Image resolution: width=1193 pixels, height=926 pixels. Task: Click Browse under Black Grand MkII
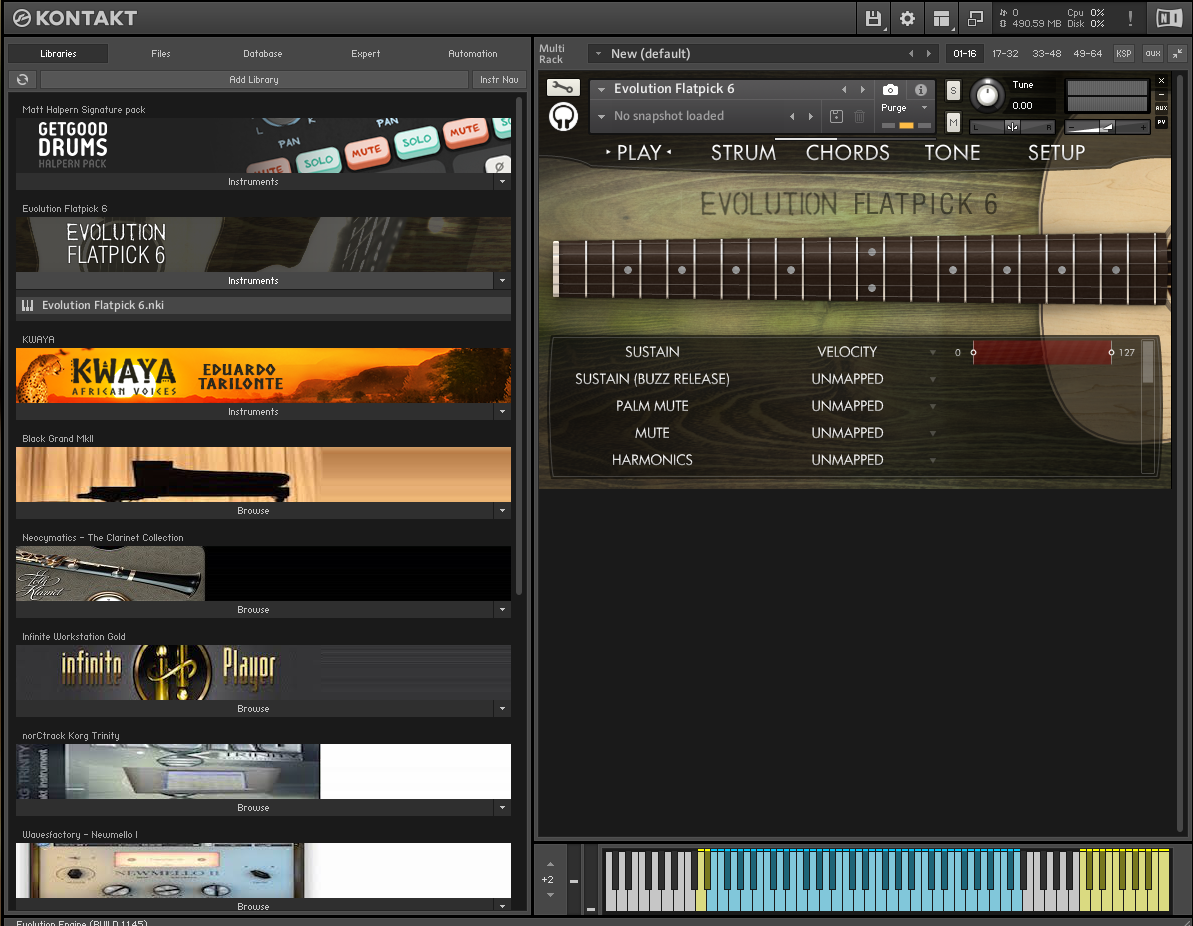pyautogui.click(x=254, y=511)
